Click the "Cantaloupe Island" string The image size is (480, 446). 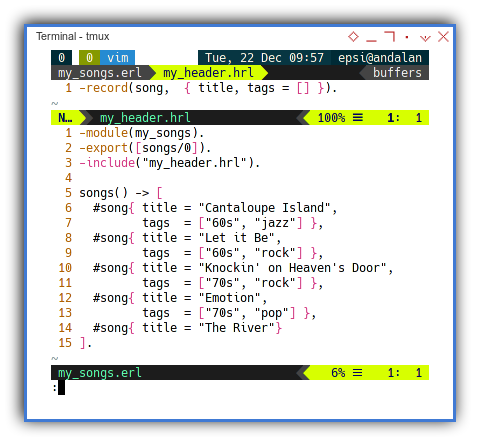[x=264, y=208]
